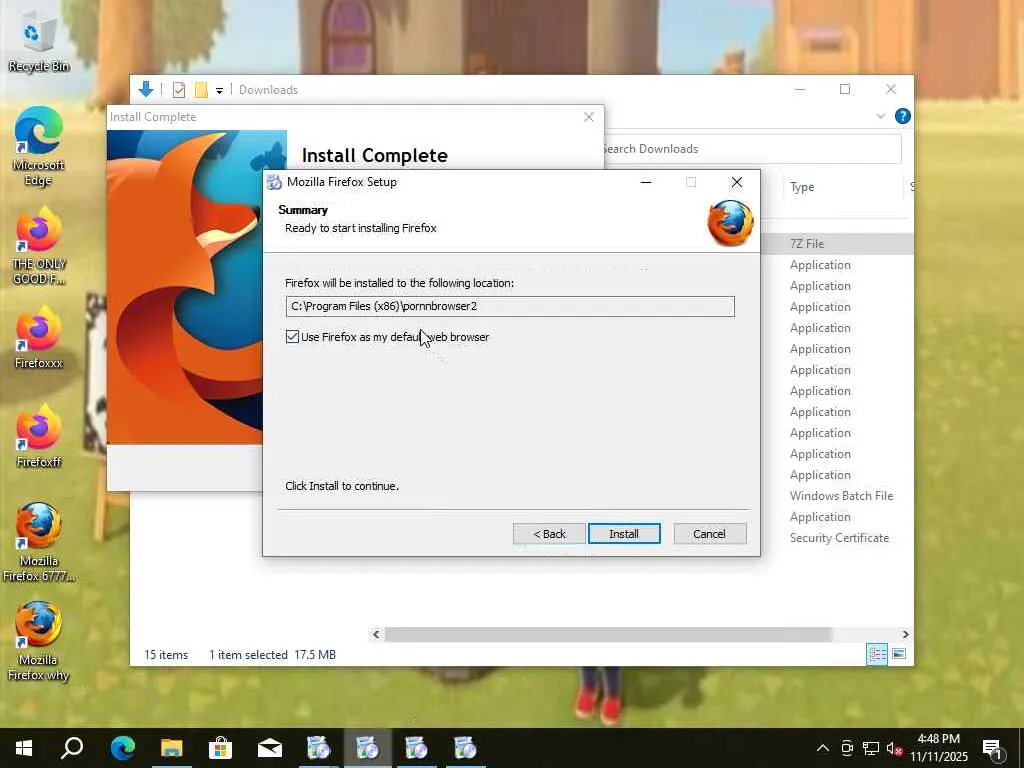This screenshot has width=1024, height=768.
Task: Open taskbar Search magnifier
Action: (x=72, y=748)
